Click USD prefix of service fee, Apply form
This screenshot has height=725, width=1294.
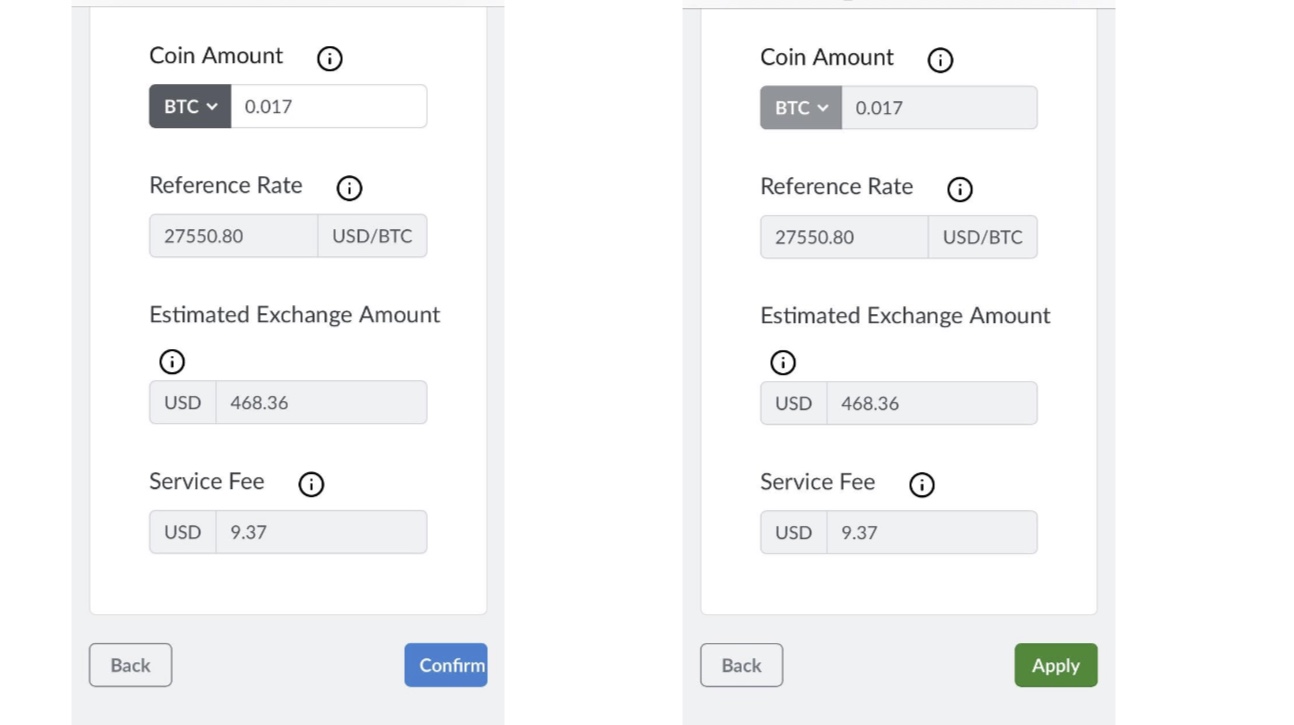point(794,532)
